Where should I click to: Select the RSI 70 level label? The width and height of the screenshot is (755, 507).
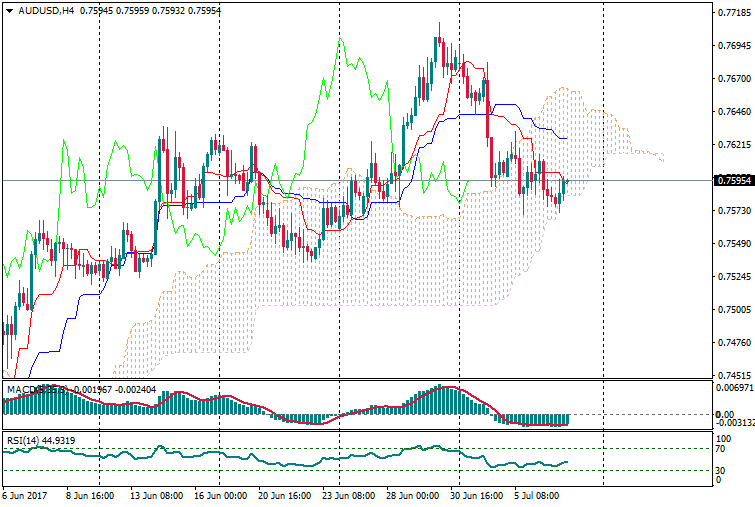pos(718,450)
